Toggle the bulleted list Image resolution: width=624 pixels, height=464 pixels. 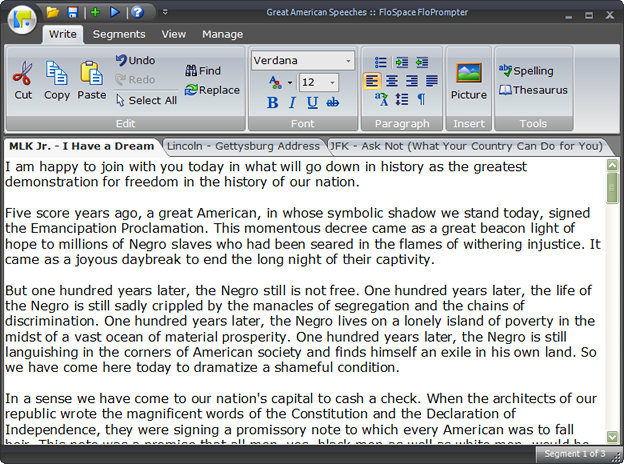[x=380, y=62]
